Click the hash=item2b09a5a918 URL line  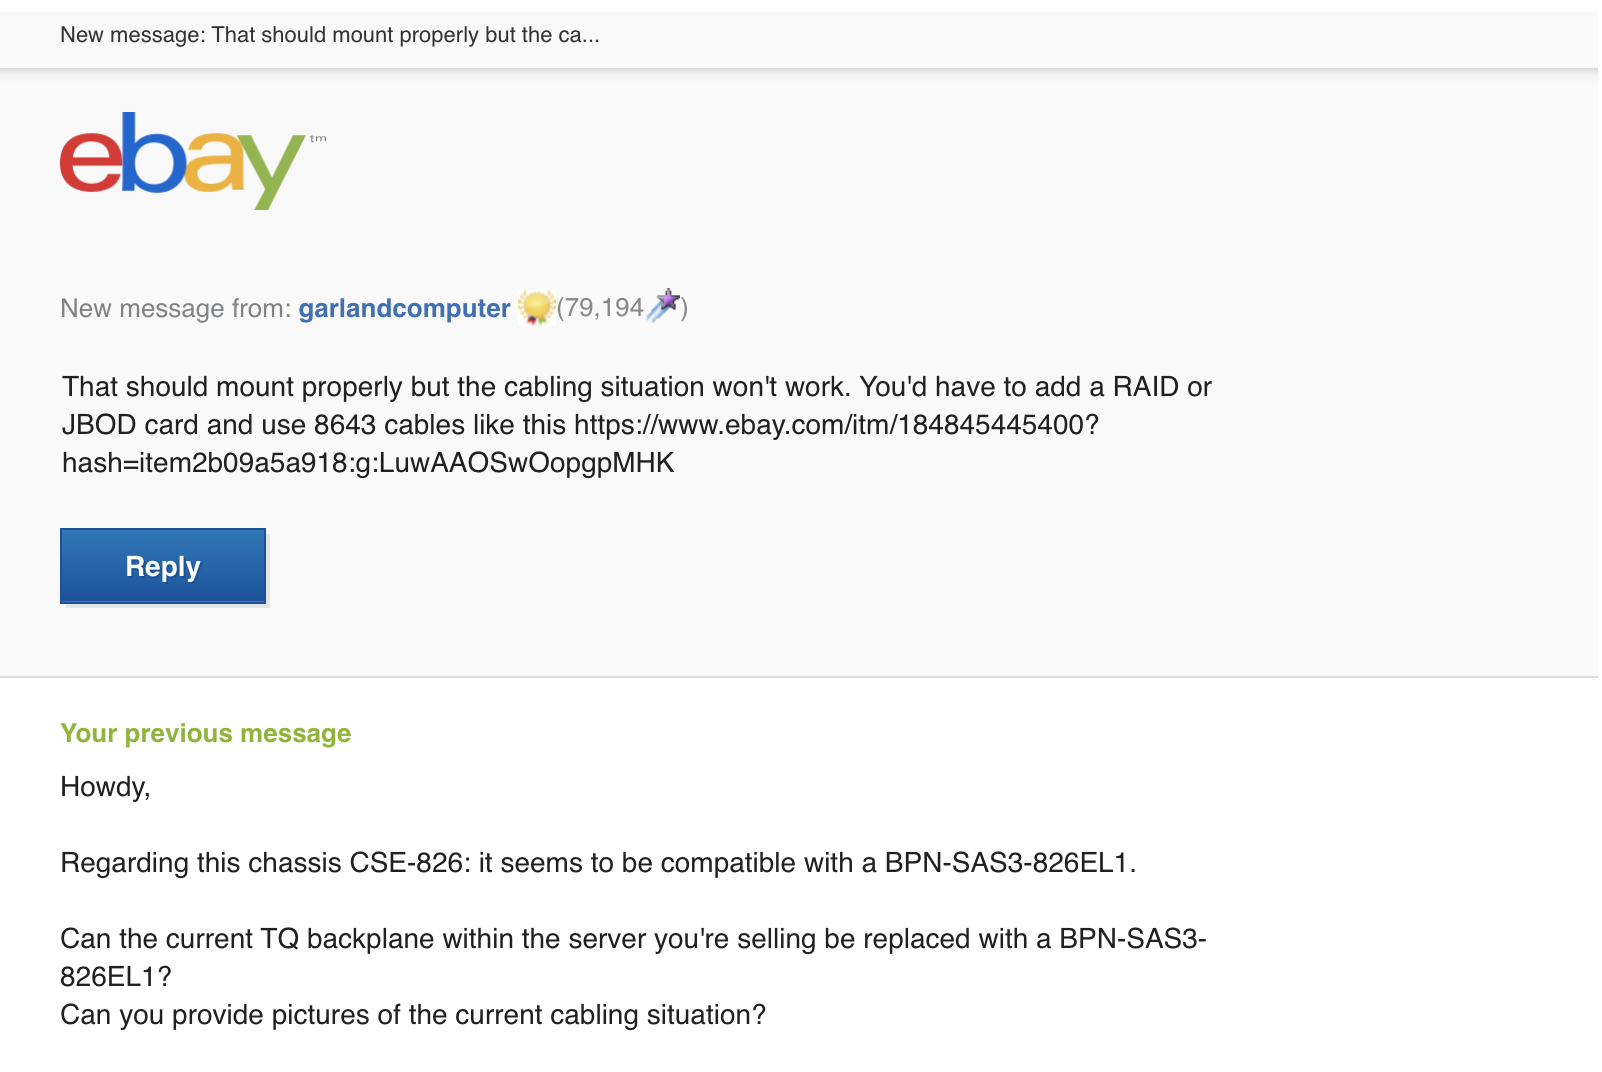tap(368, 463)
